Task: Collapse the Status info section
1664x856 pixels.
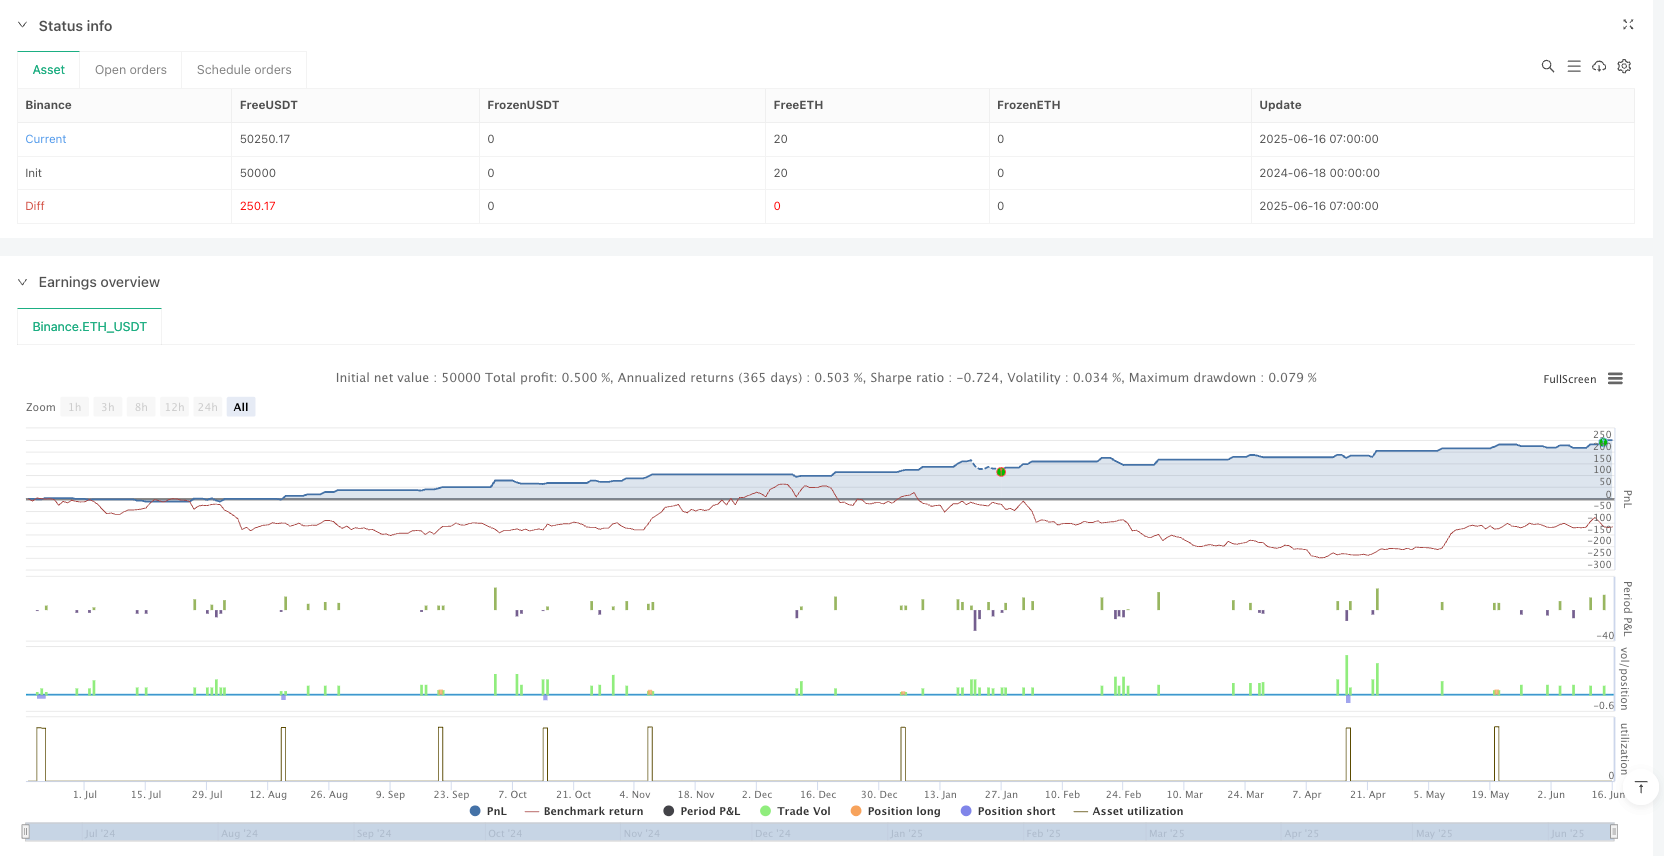Action: [23, 26]
